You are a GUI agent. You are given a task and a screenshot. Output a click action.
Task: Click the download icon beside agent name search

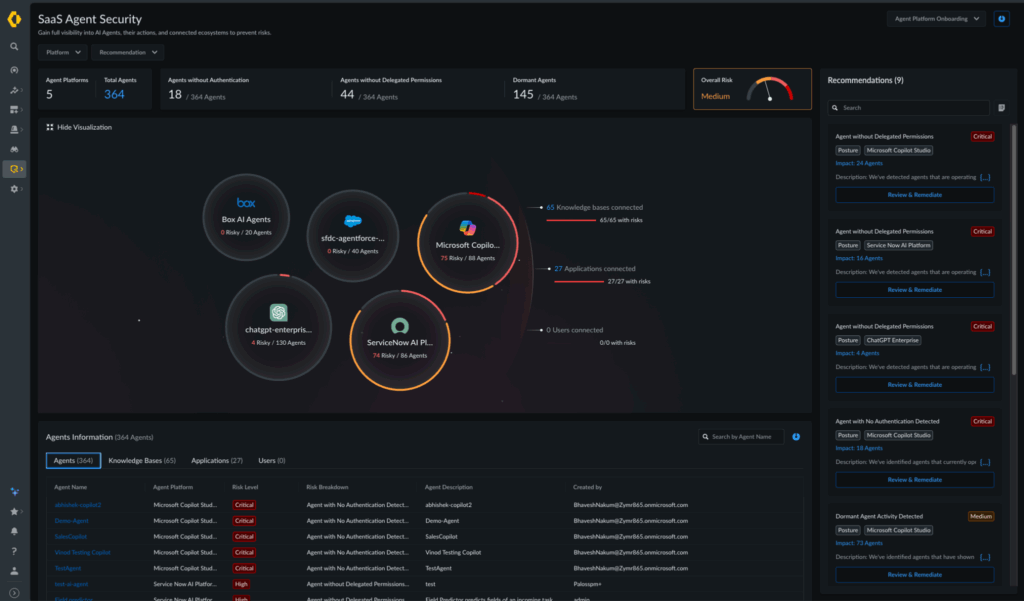click(796, 437)
